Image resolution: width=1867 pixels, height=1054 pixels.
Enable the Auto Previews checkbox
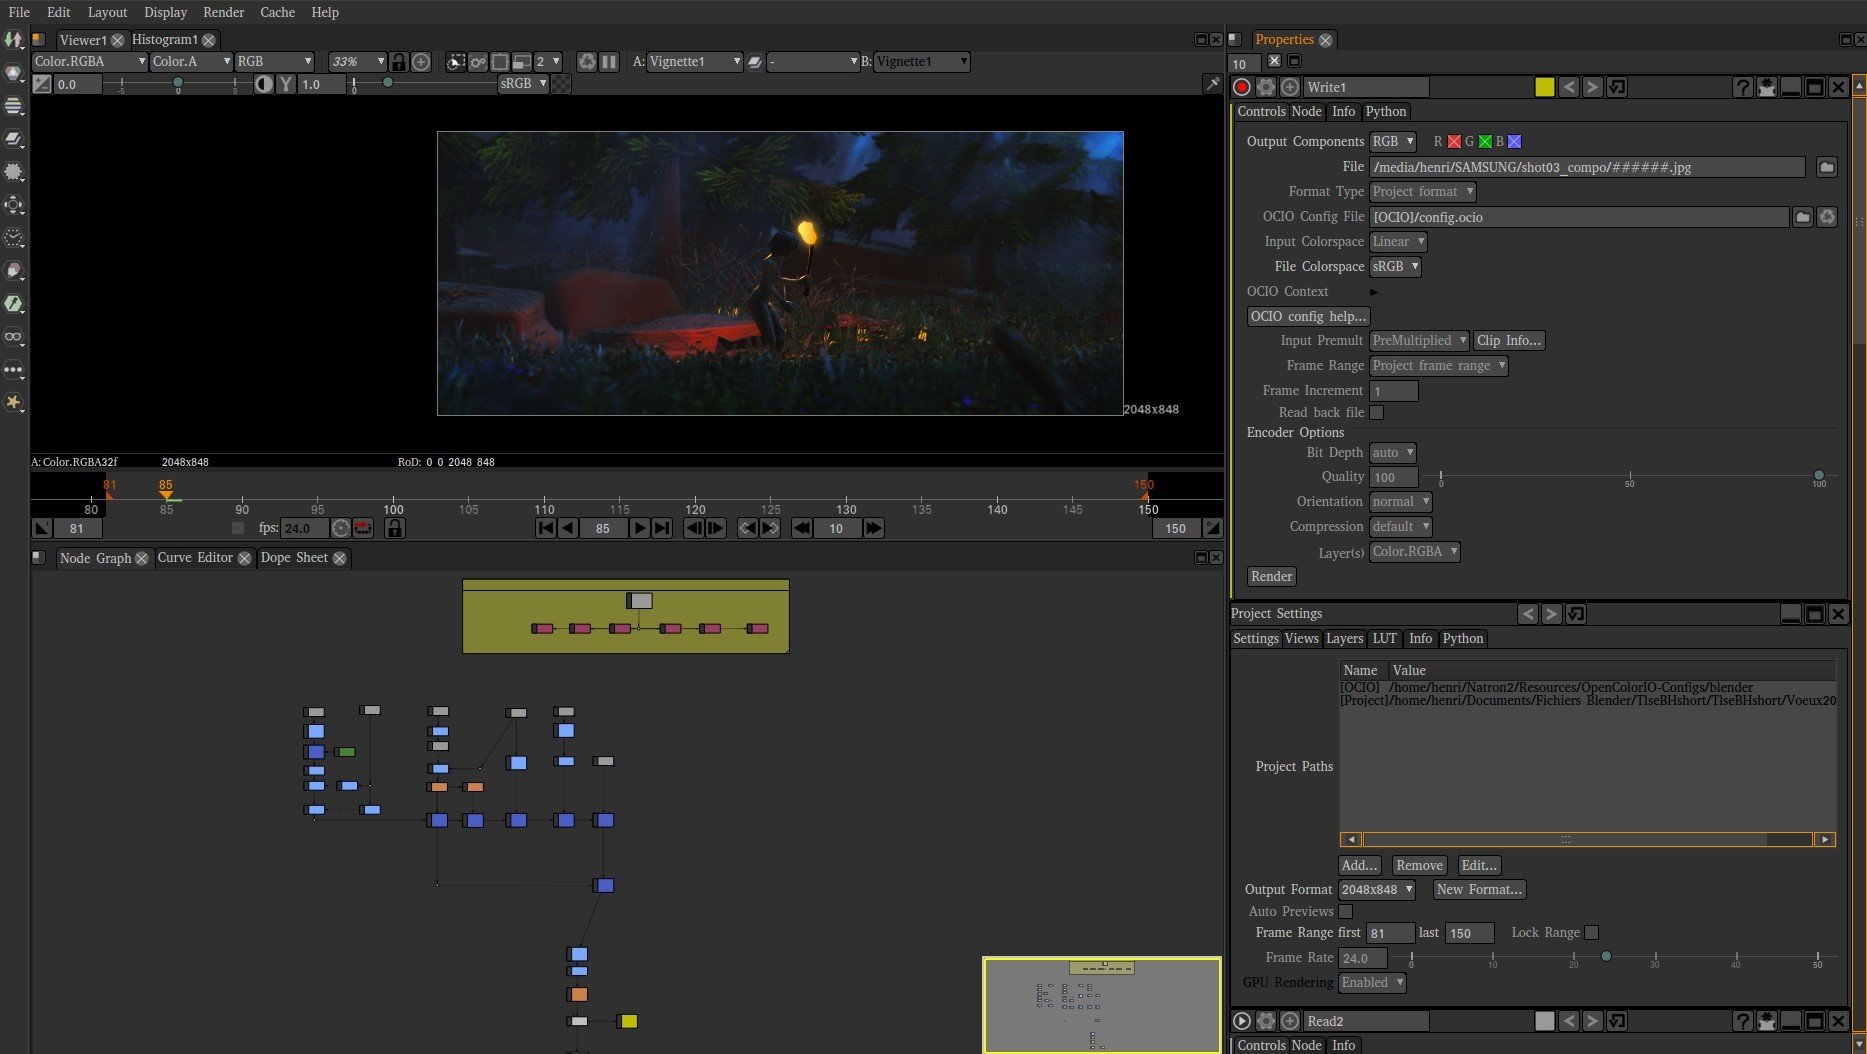click(x=1346, y=912)
